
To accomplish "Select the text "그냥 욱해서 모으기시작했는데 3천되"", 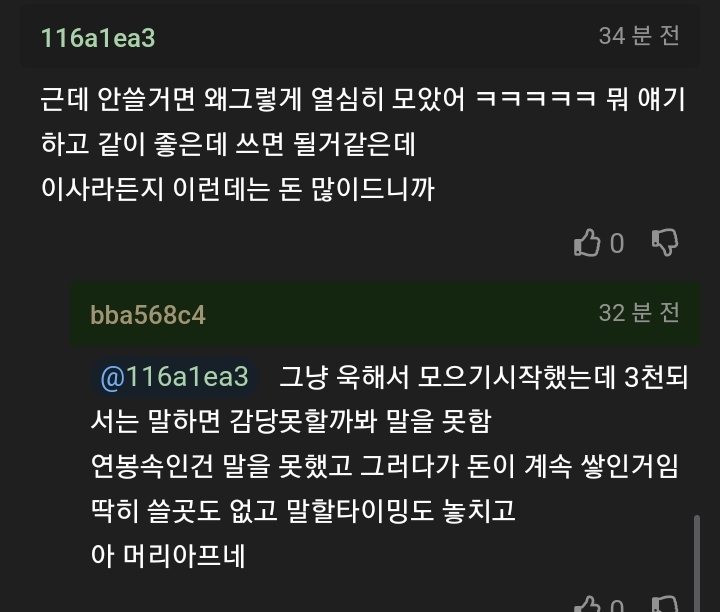I will pyautogui.click(x=478, y=377).
